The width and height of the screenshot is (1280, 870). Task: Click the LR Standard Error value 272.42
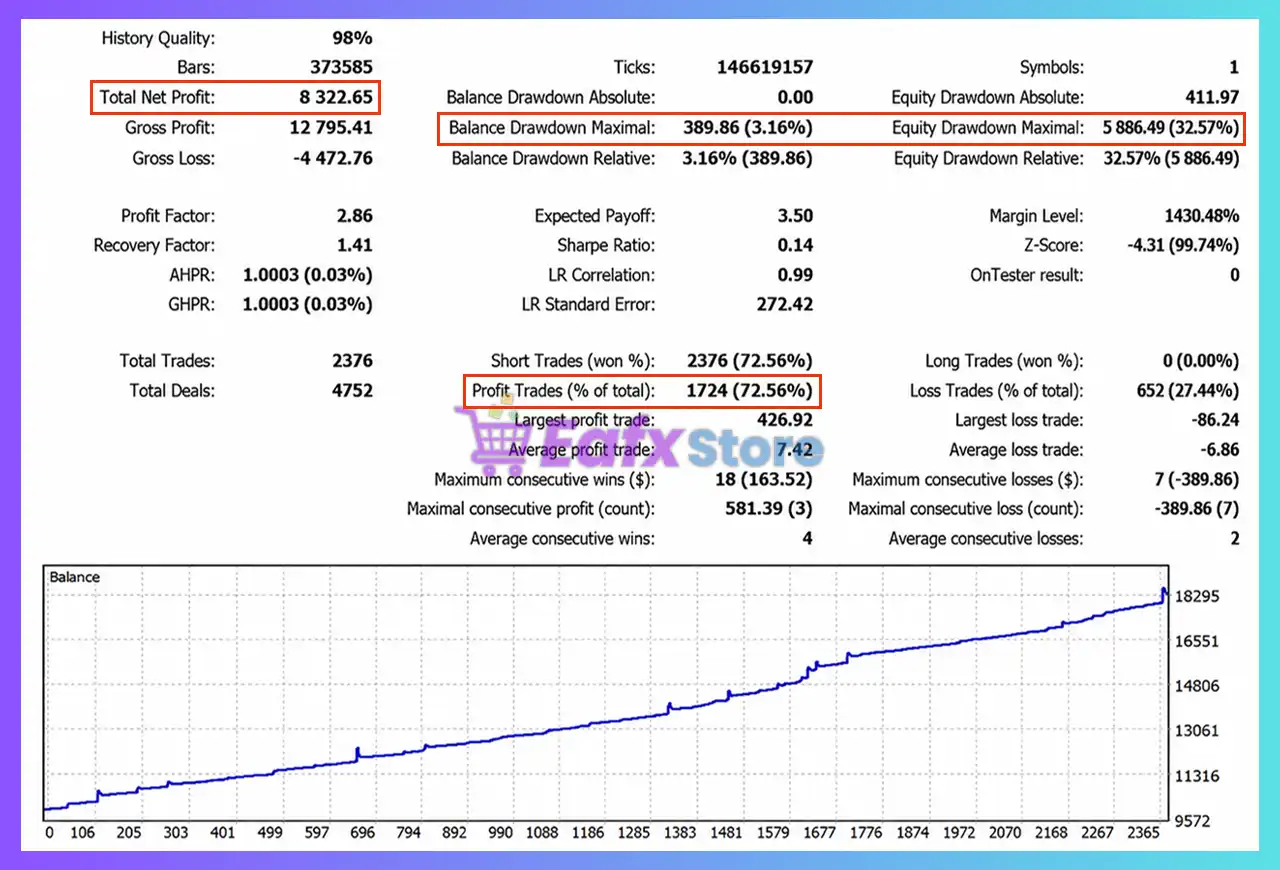click(x=785, y=305)
